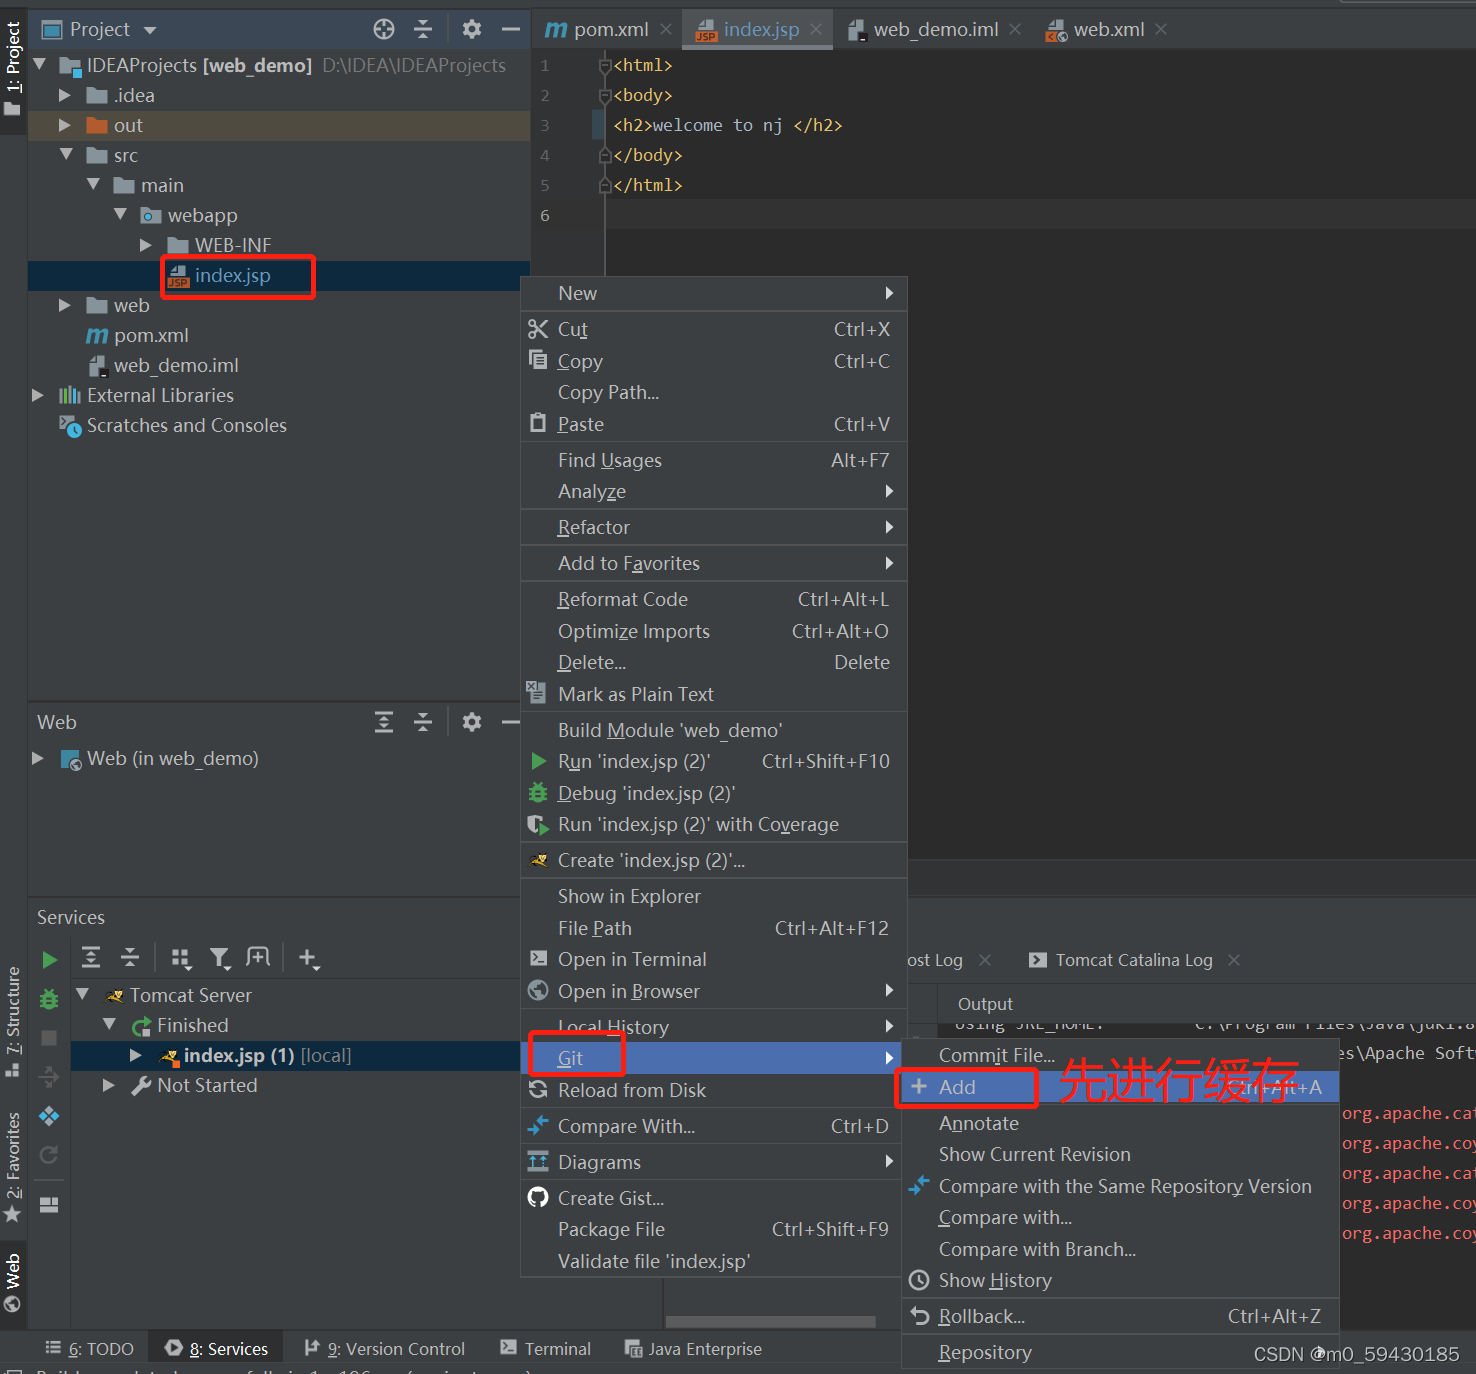Expand the .idea folder
Image resolution: width=1476 pixels, height=1374 pixels.
[65, 95]
